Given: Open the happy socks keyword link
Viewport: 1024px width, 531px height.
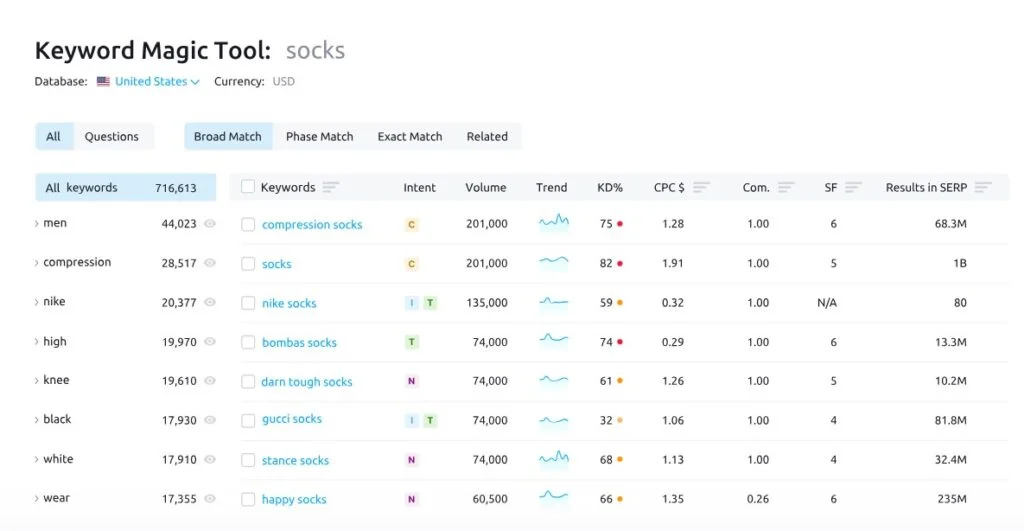Looking at the screenshot, I should [294, 499].
